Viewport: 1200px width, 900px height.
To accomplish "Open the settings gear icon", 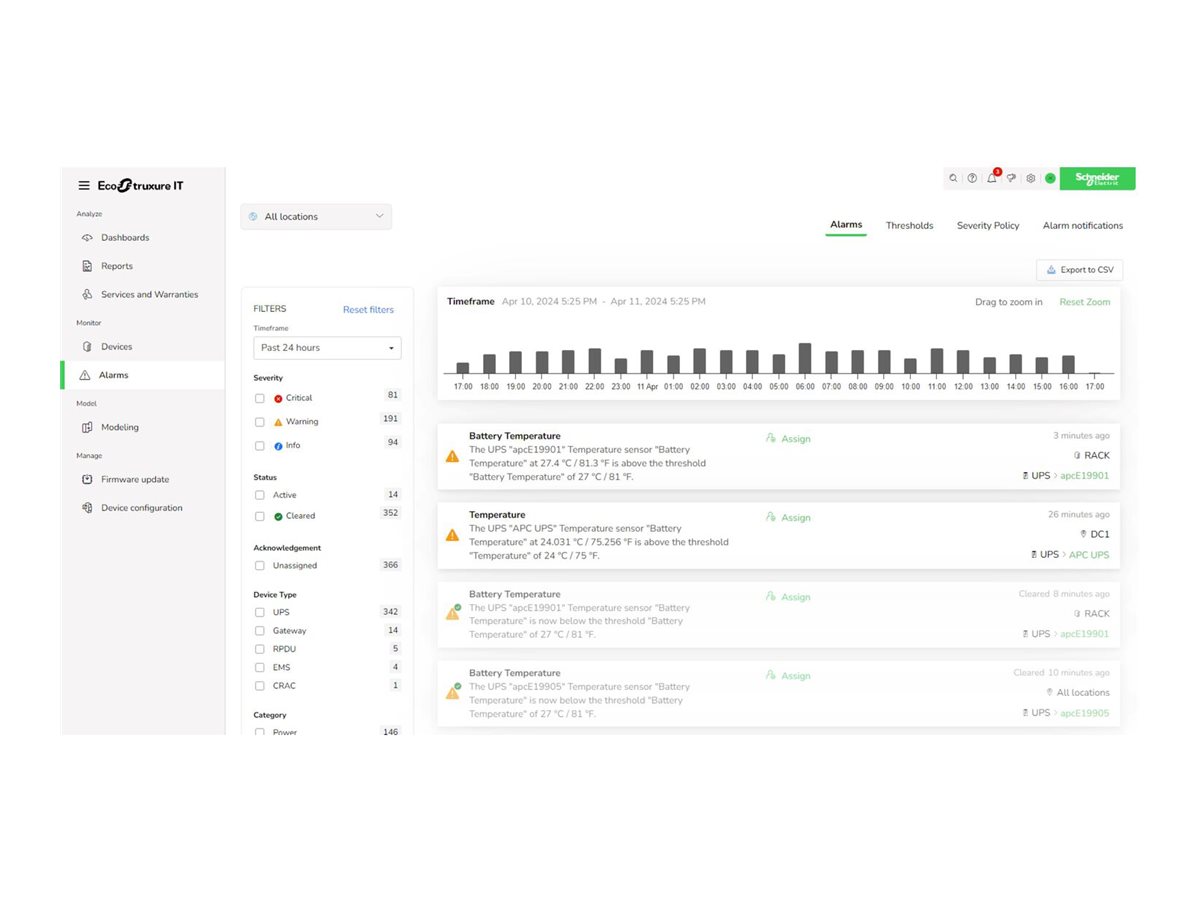I will (1031, 178).
